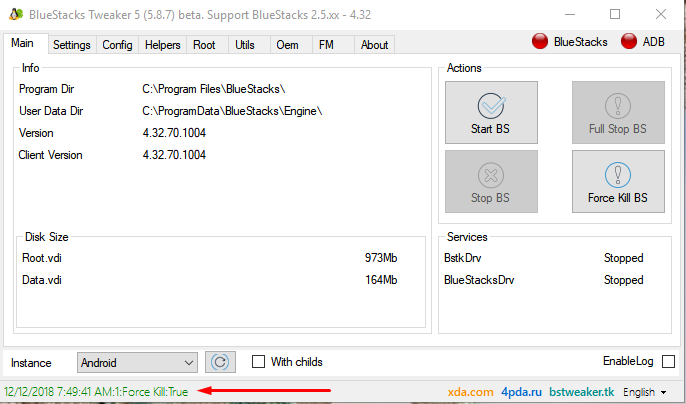Follow the bstweaker.tk link
The height and width of the screenshot is (404, 686).
coord(582,392)
